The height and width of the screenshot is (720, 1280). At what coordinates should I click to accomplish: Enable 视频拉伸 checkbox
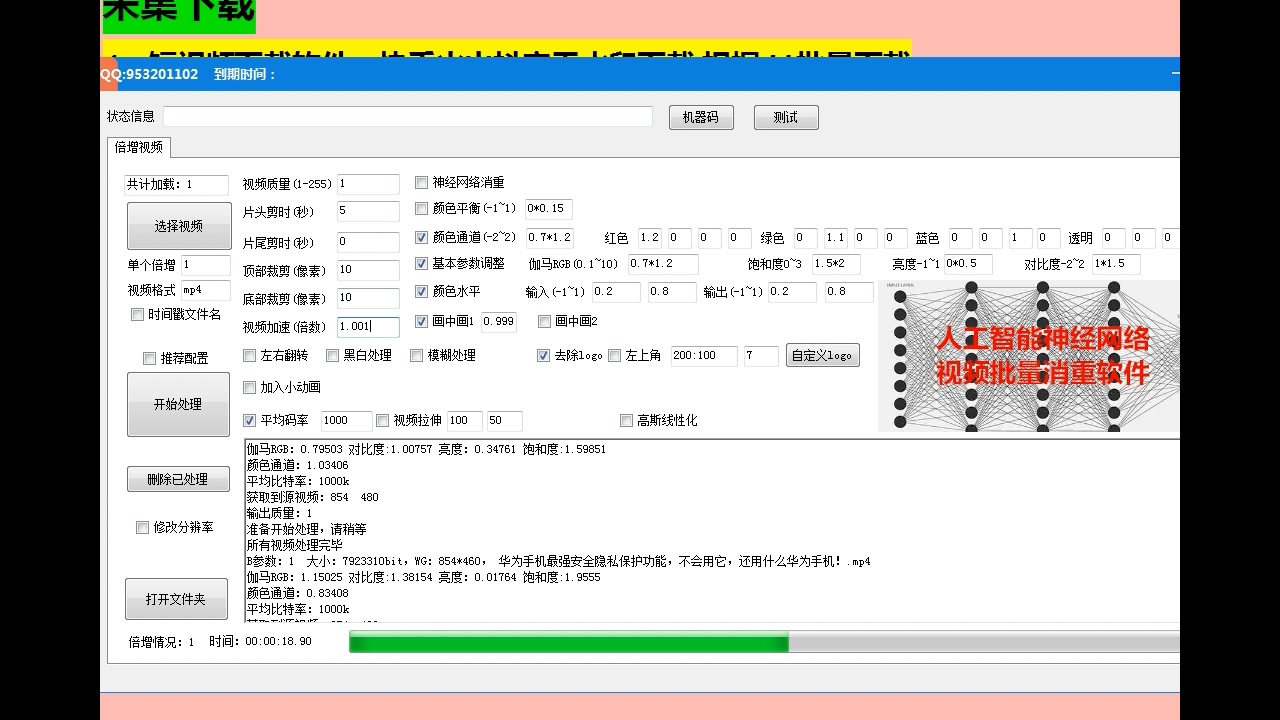coord(383,421)
